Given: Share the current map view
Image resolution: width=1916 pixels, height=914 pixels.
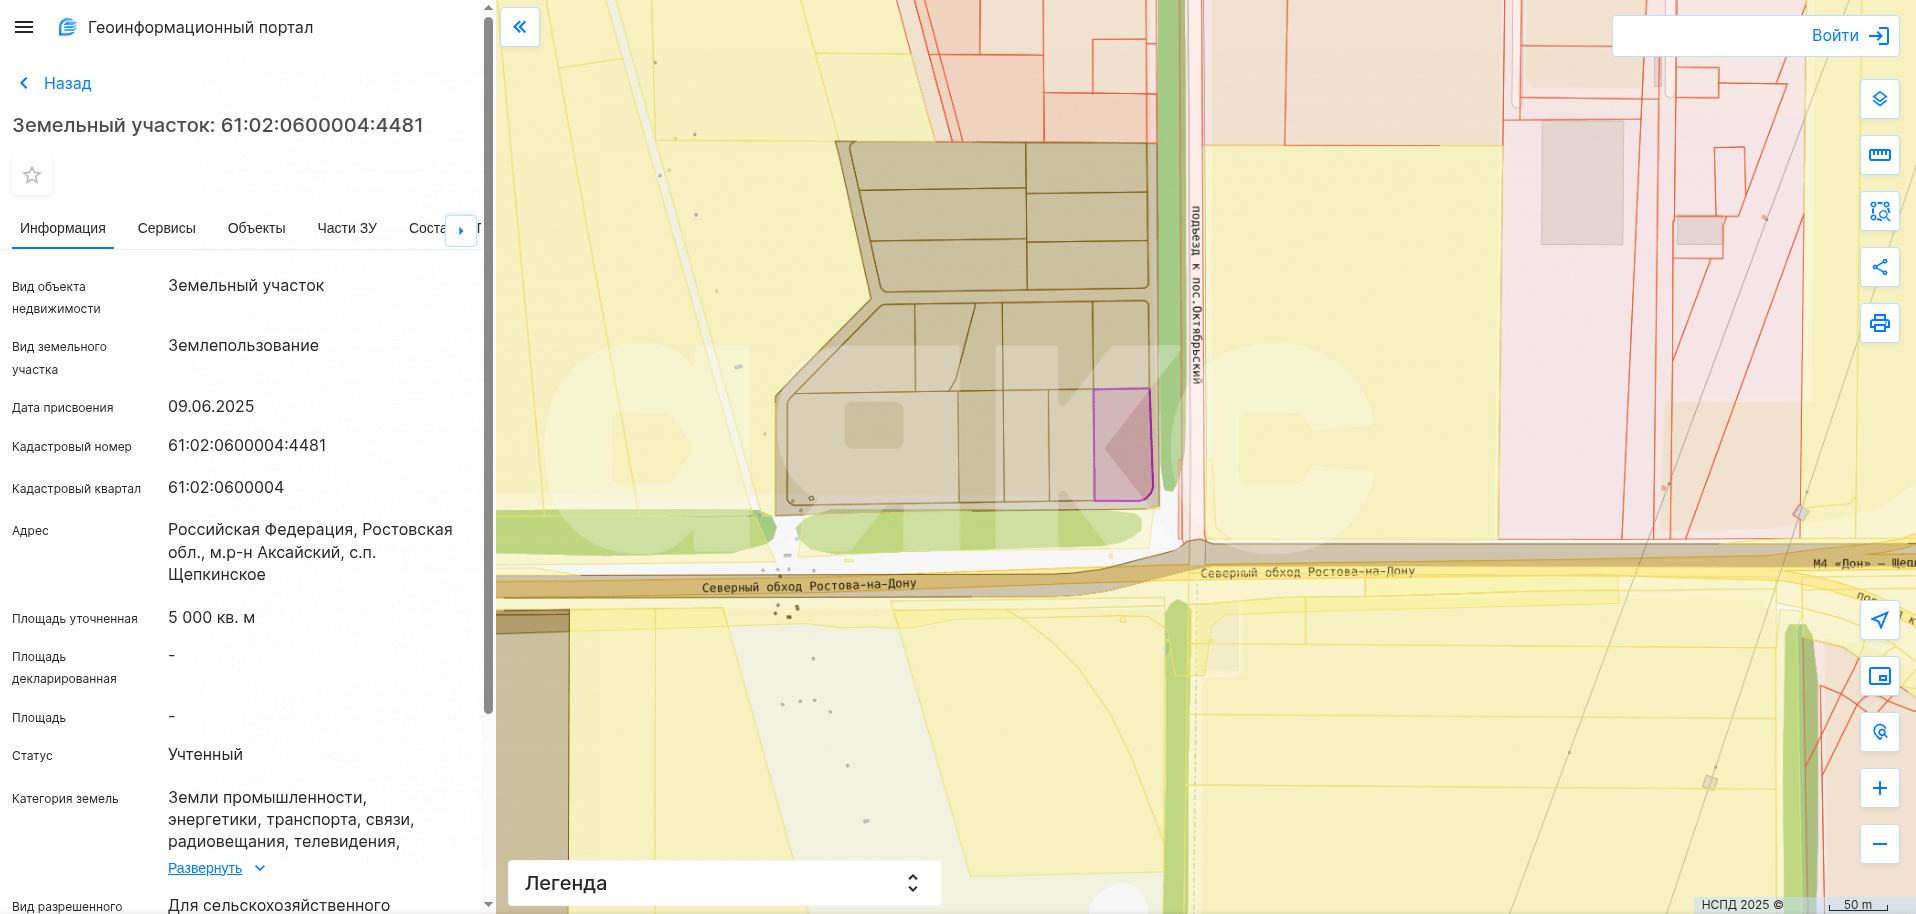Looking at the screenshot, I should 1879,267.
